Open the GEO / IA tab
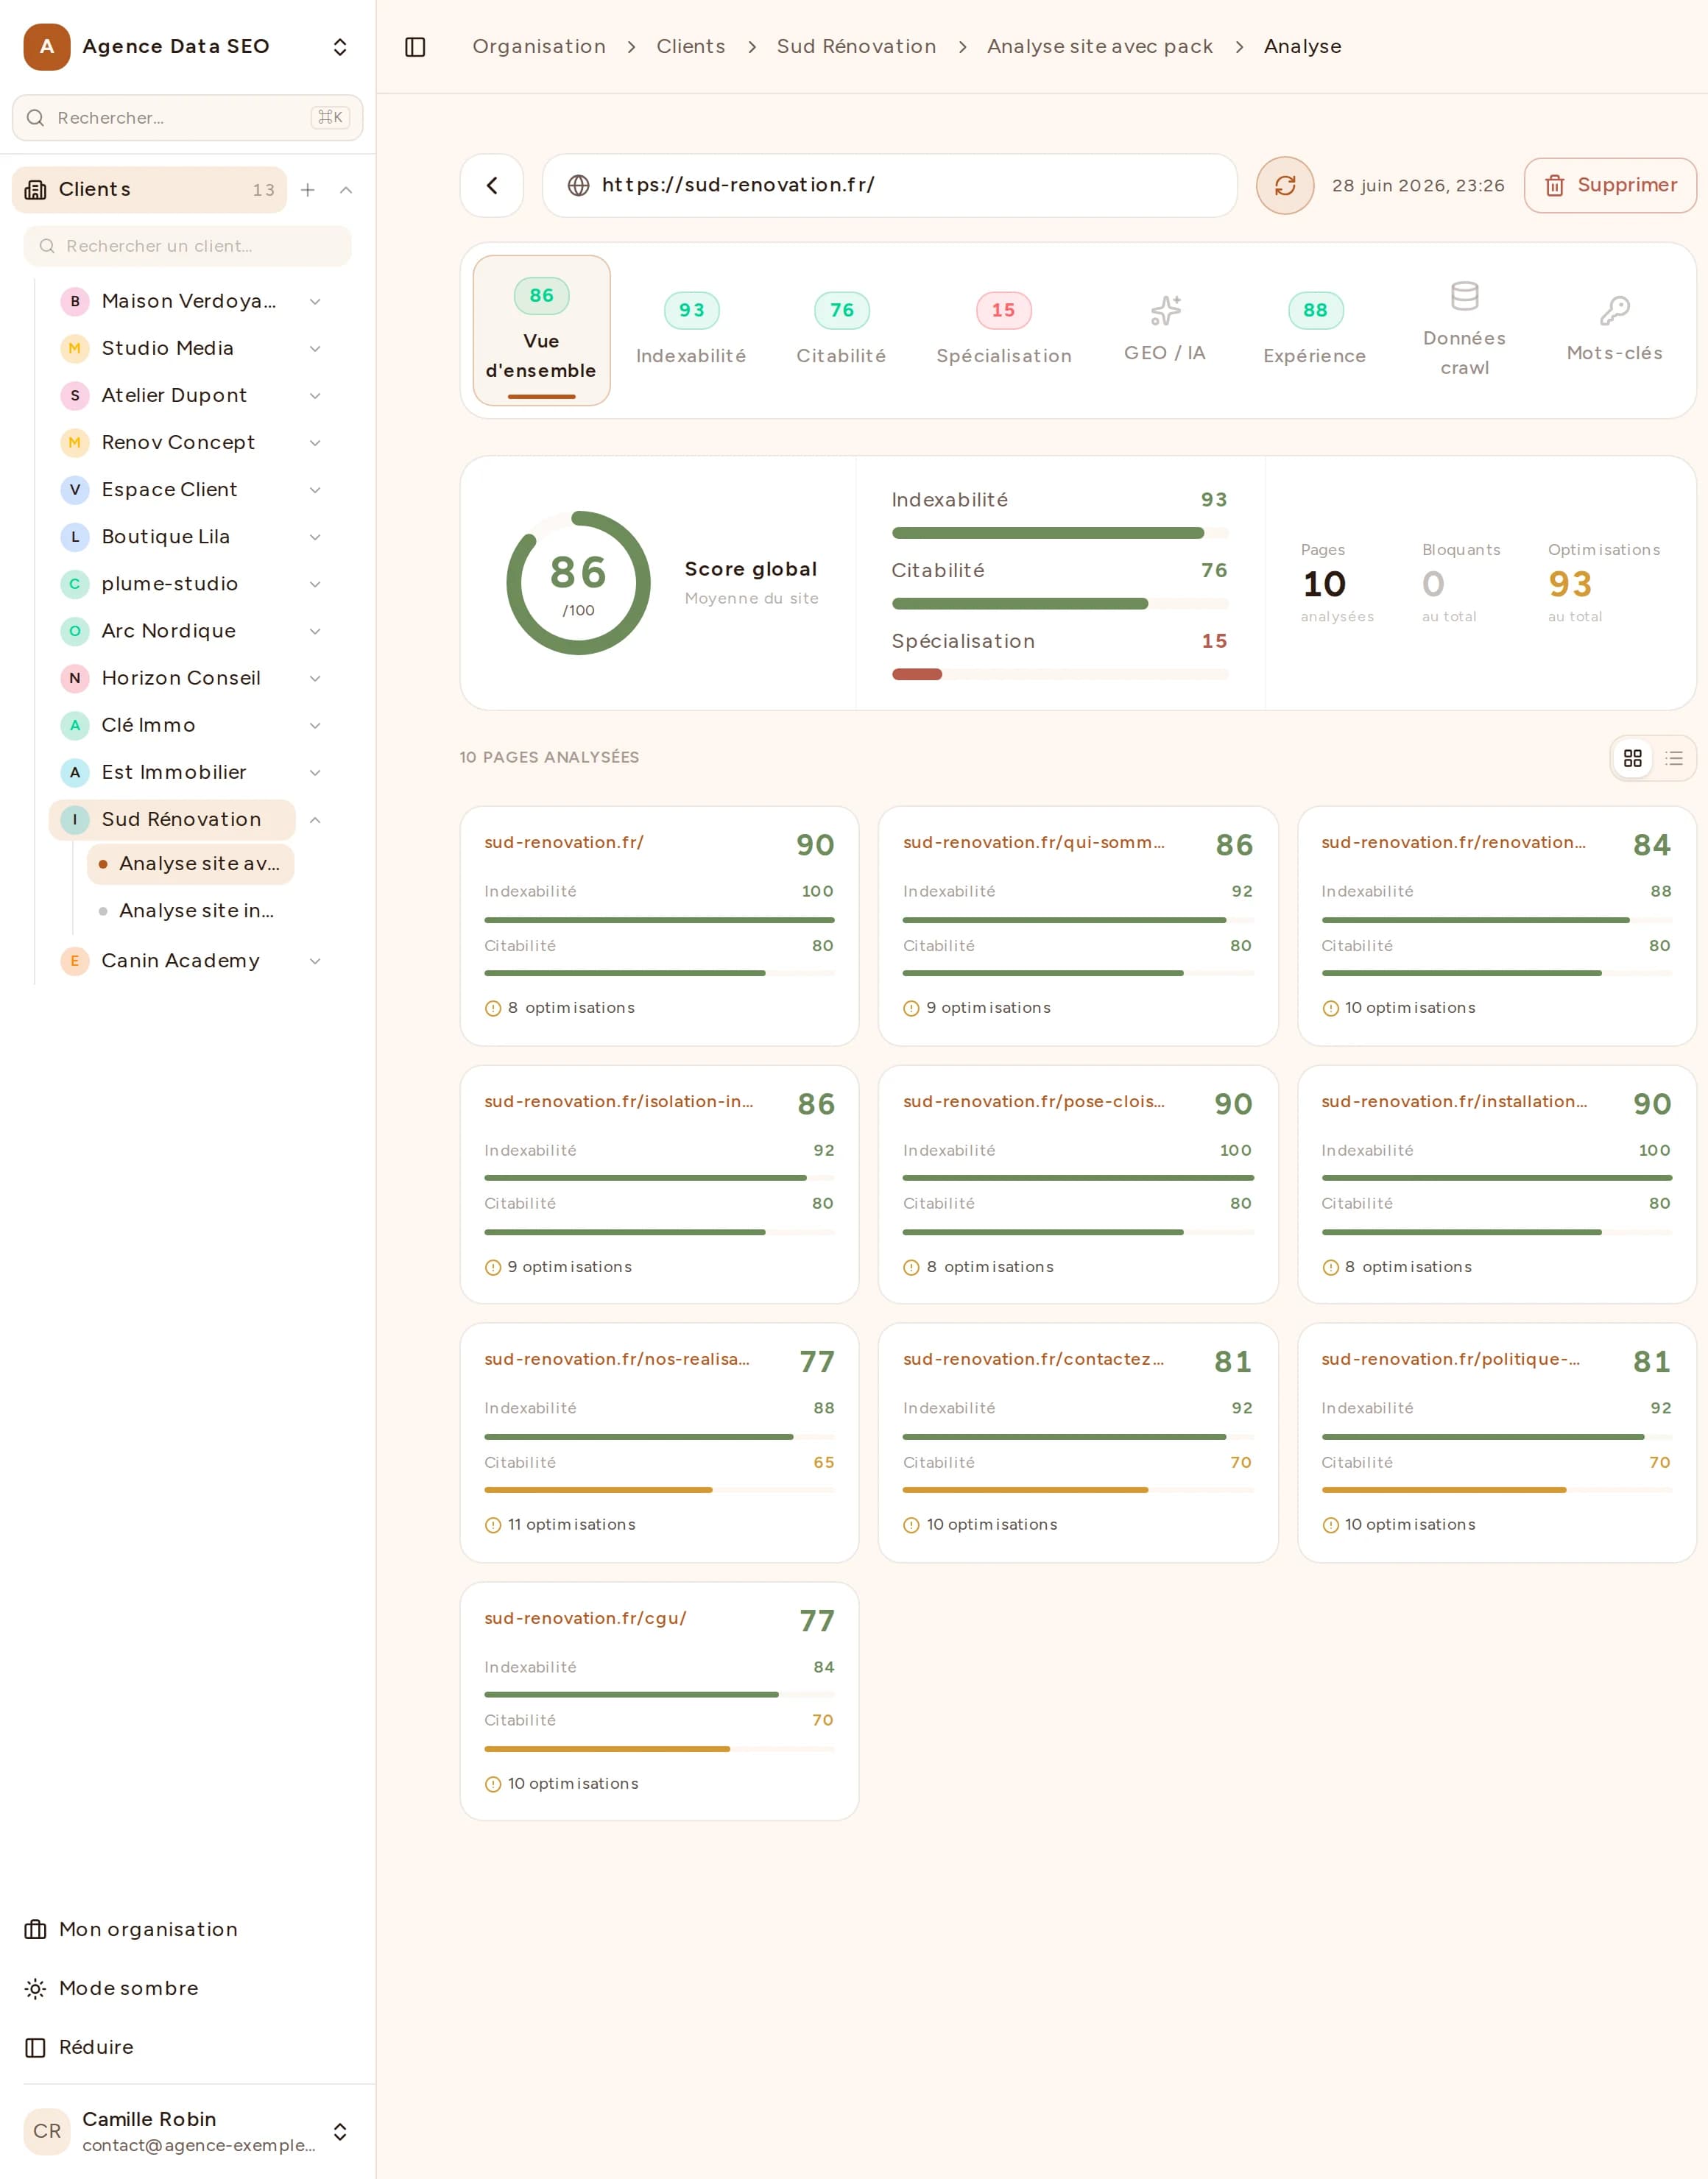This screenshot has width=1708, height=2179. click(1165, 330)
